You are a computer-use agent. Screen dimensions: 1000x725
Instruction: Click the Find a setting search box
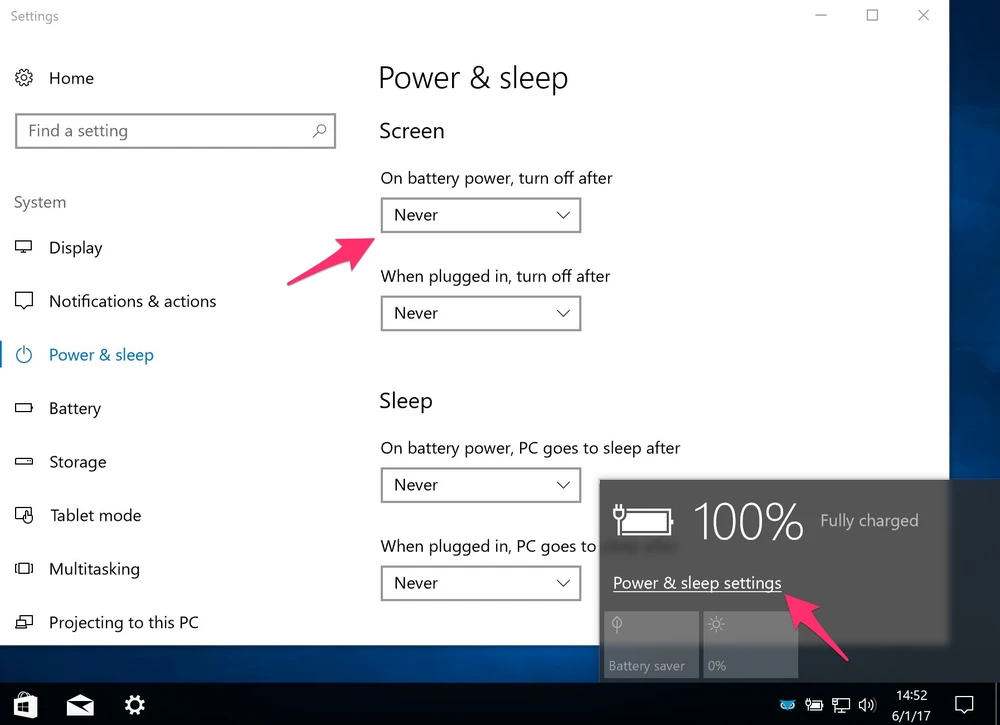pos(165,131)
